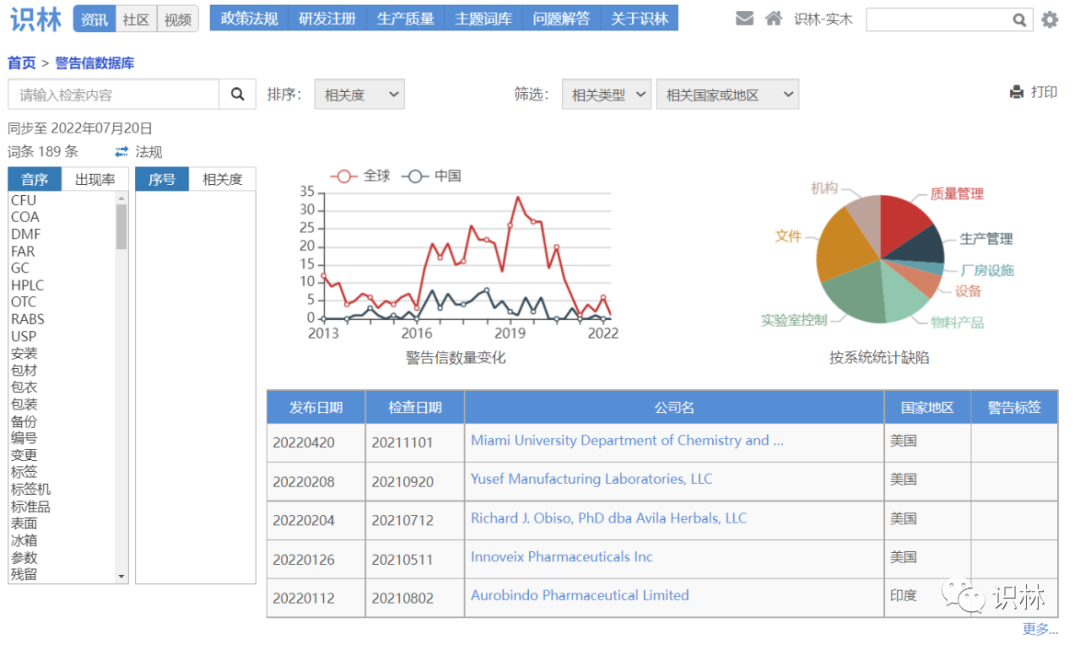This screenshot has width=1080, height=645.
Task: Click the 发布日期 column header
Action: pyautogui.click(x=316, y=407)
